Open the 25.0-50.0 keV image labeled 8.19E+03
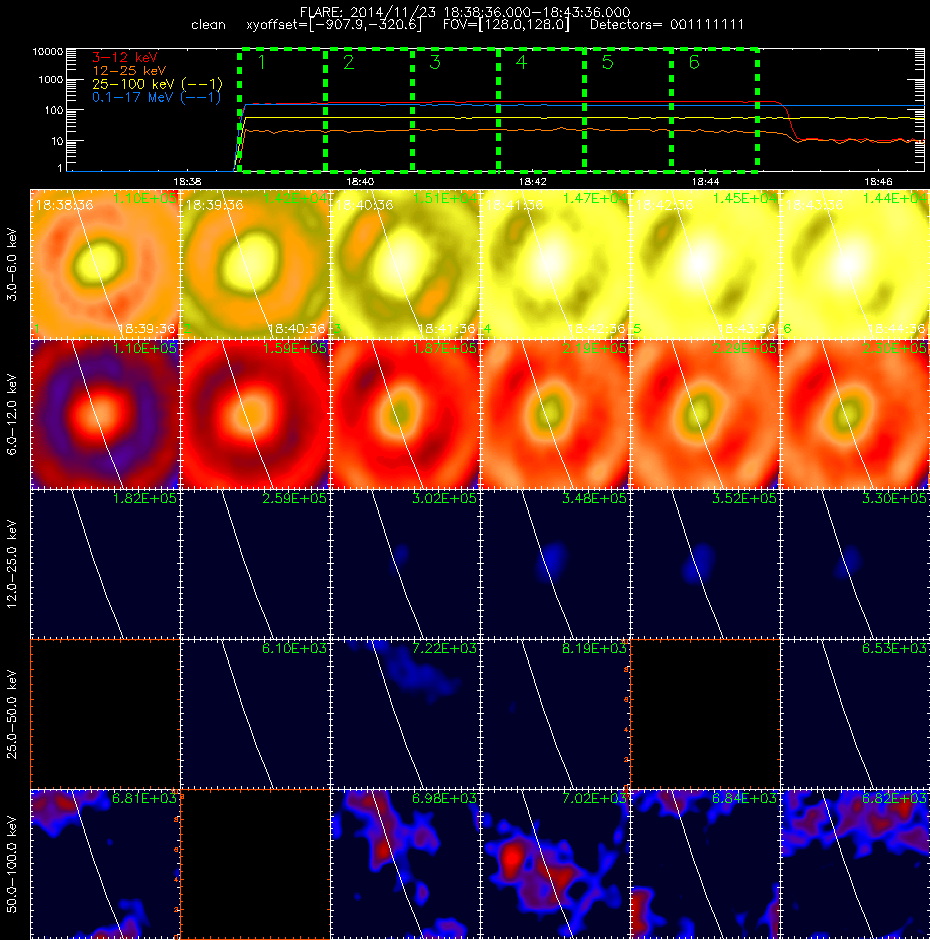Viewport: 930px width, 940px height. click(555, 713)
